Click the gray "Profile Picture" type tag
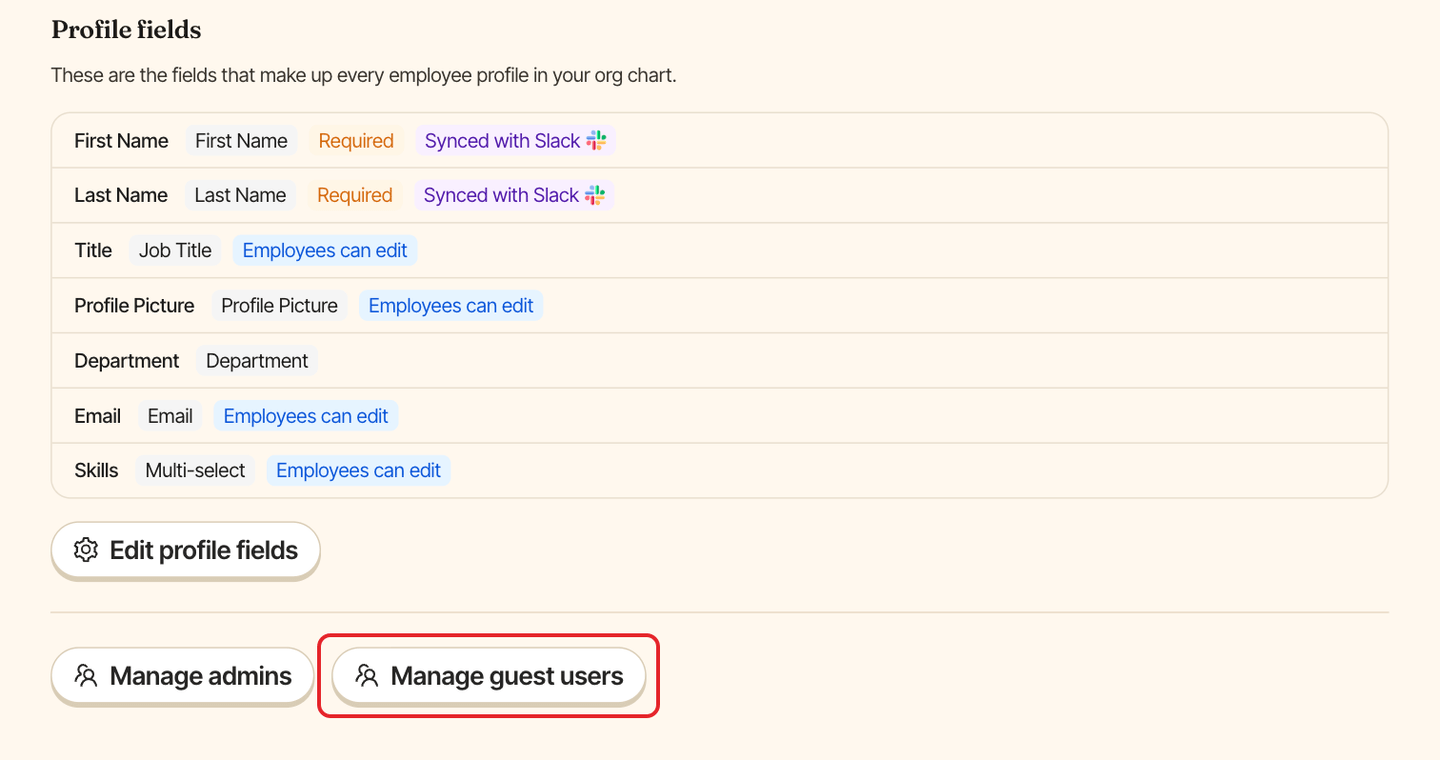1440x760 pixels. tap(279, 305)
